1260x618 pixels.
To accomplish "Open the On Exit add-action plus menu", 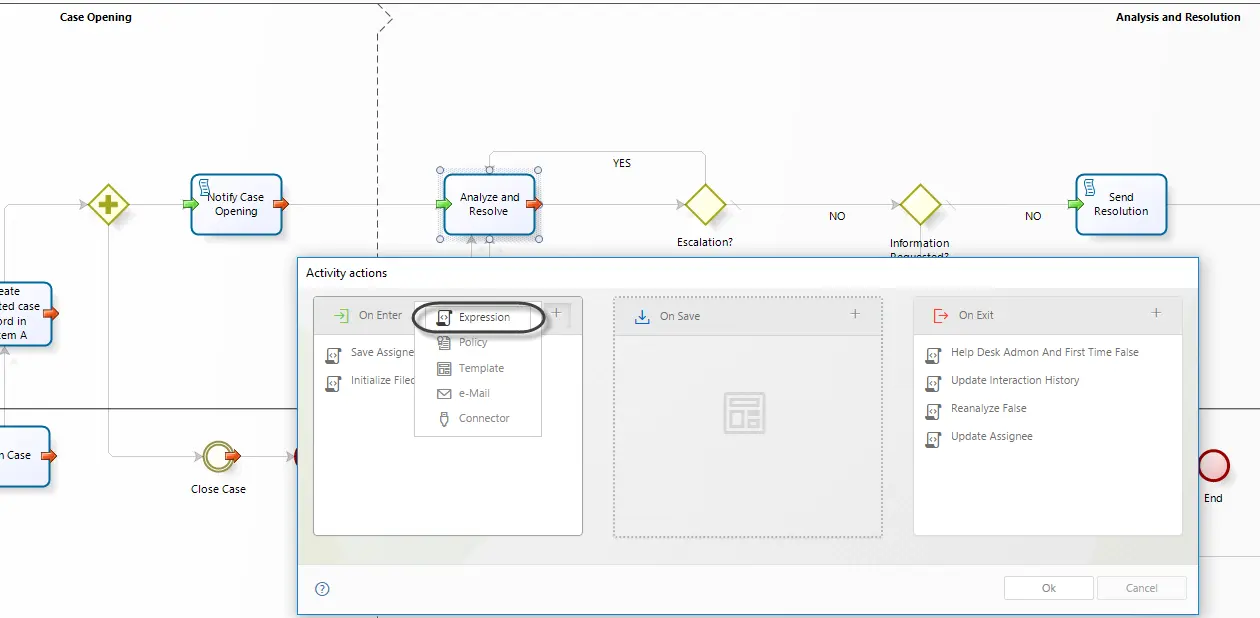I will tap(1156, 313).
